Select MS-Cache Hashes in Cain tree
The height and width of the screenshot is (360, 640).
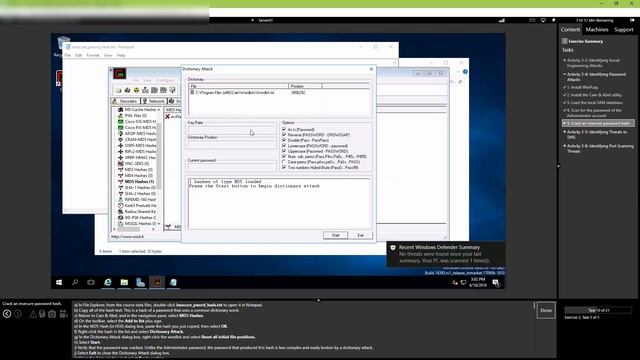point(137,110)
